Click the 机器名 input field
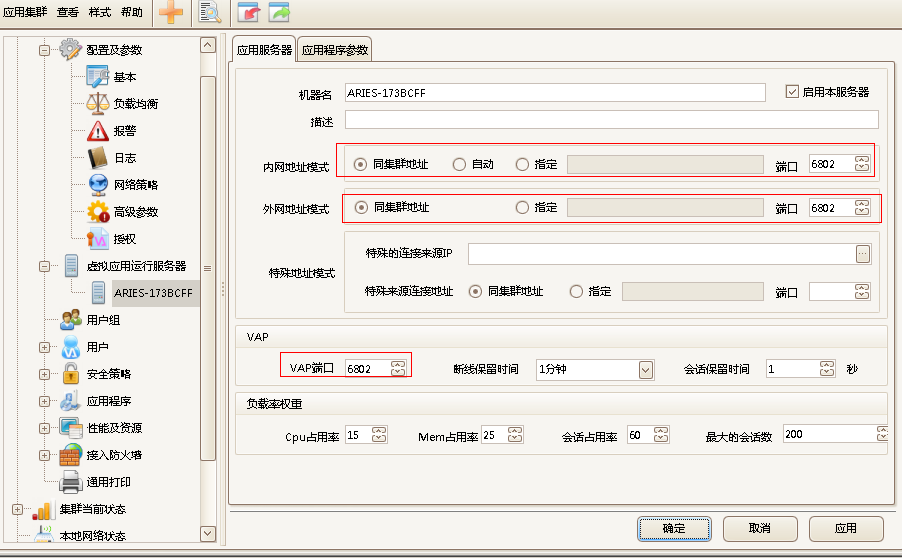 click(x=555, y=93)
